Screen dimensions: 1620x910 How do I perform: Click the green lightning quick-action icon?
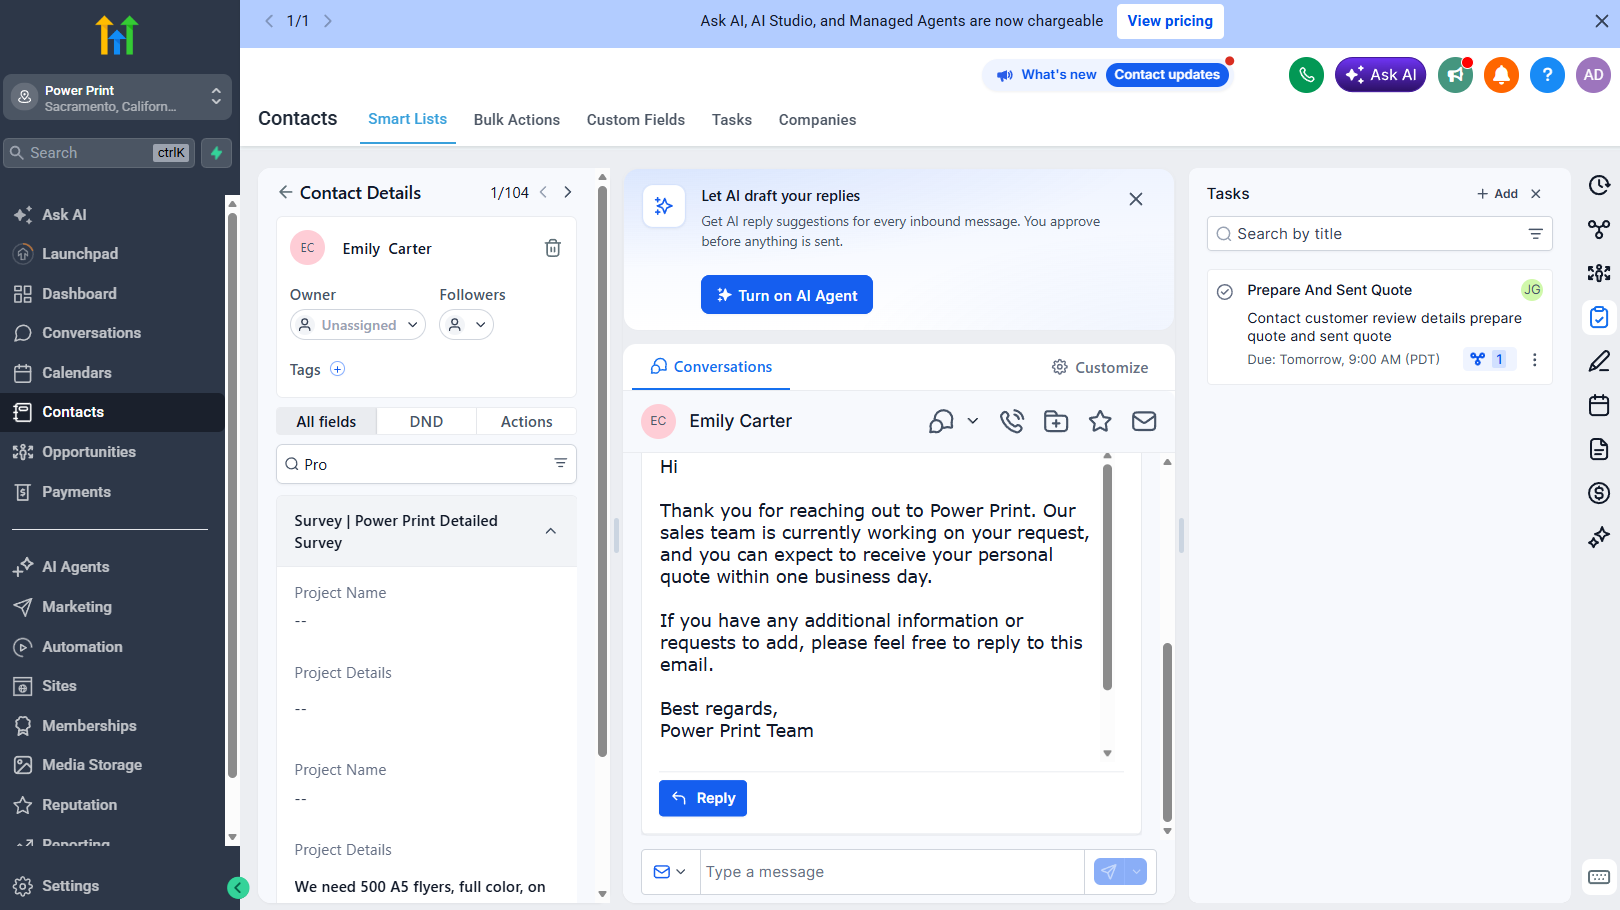(x=217, y=153)
